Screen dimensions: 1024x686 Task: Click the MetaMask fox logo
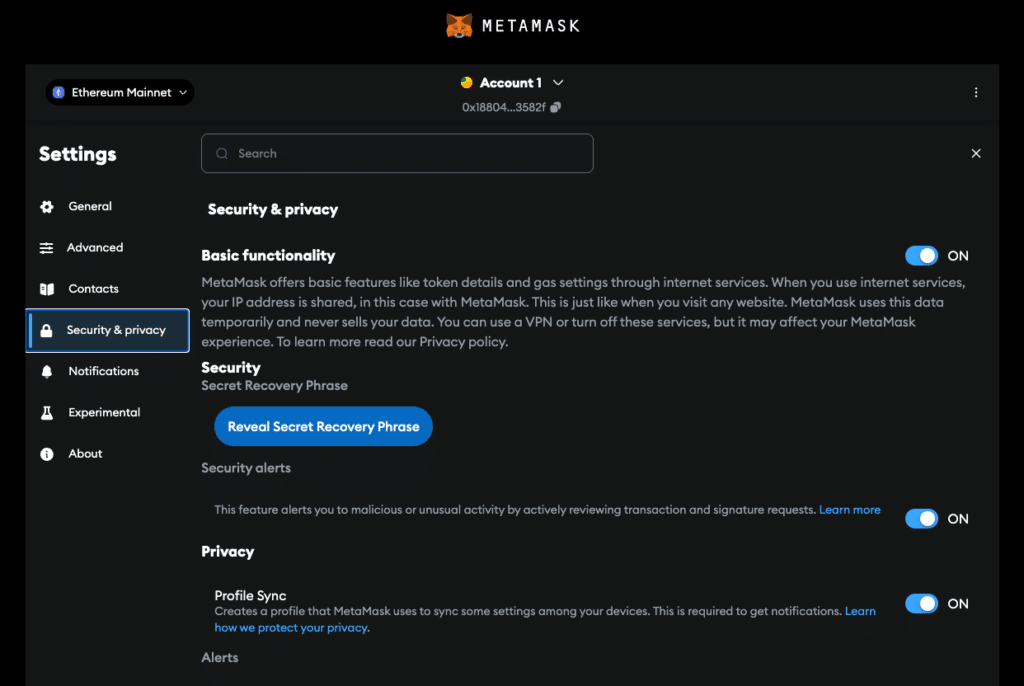(x=459, y=26)
